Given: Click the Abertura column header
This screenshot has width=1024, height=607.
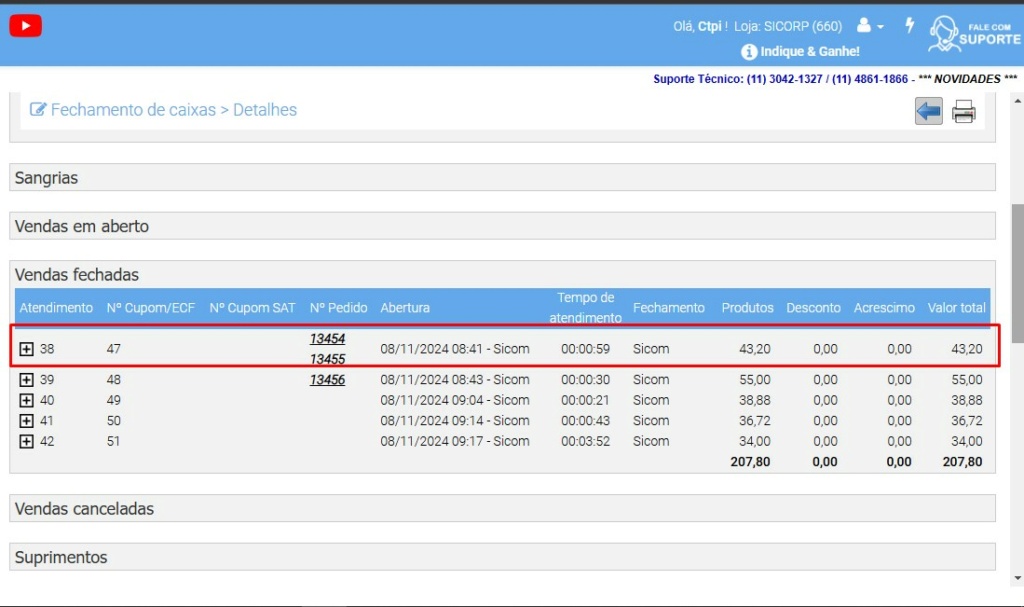Looking at the screenshot, I should pos(405,308).
